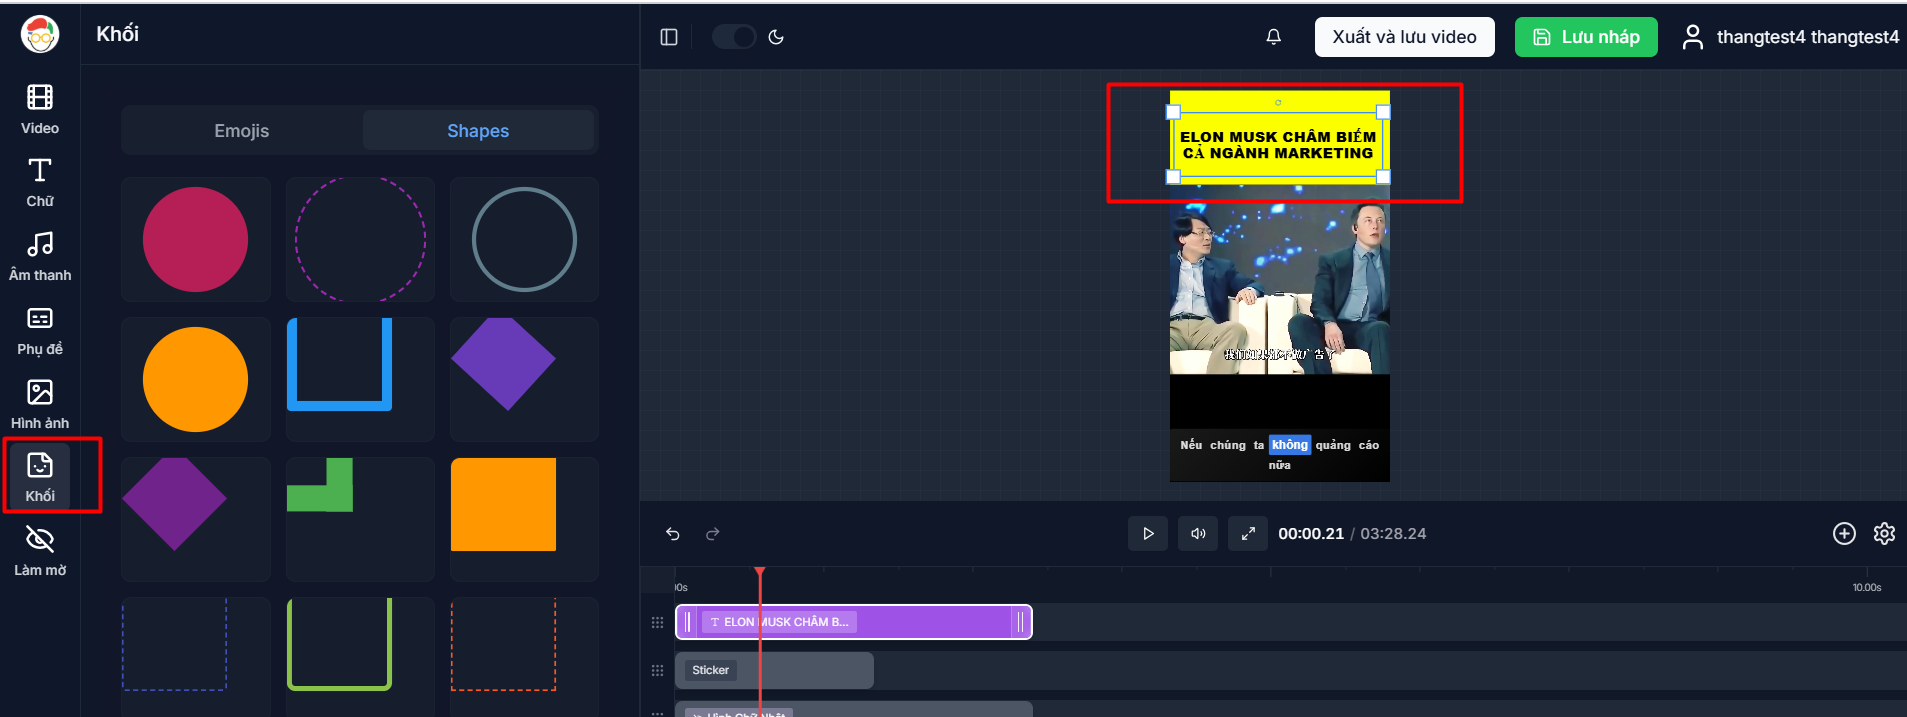Click the app logo avatar
1907x717 pixels.
[40, 35]
